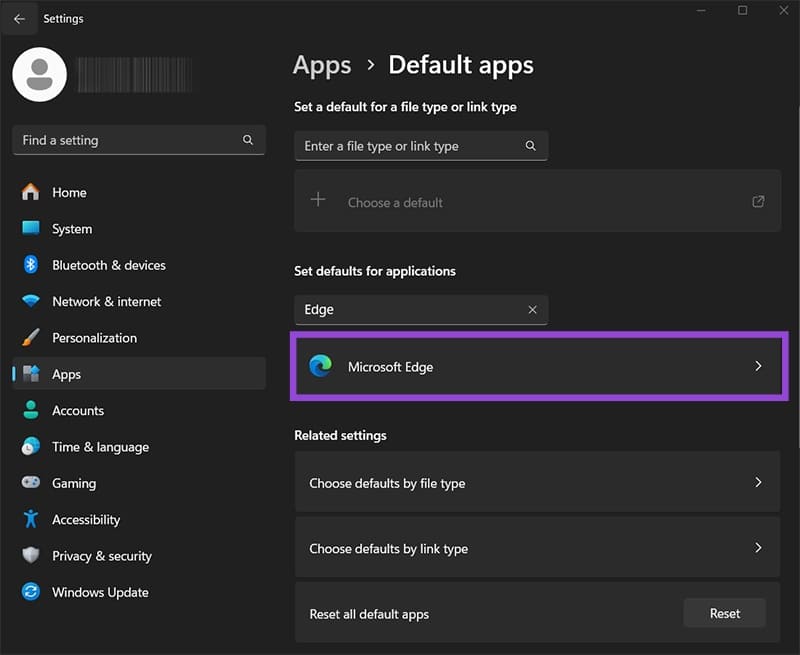Clear the Edge search text
The height and width of the screenshot is (655, 800).
(x=532, y=310)
